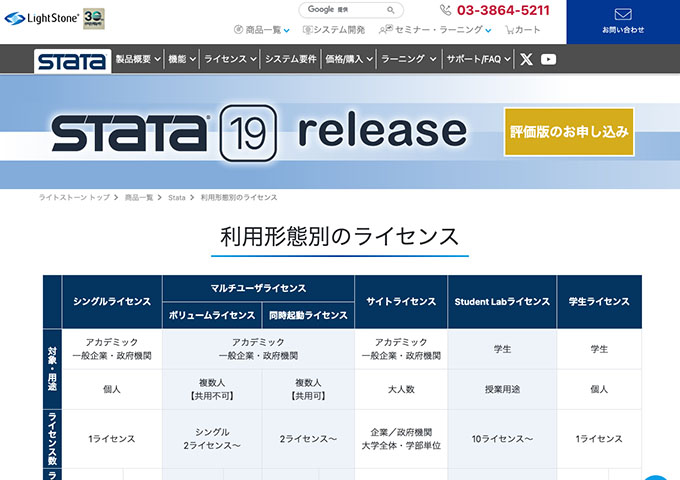Click the 対象・用途 row header
Image resolution: width=680 pixels, height=480 pixels.
tap(52, 369)
